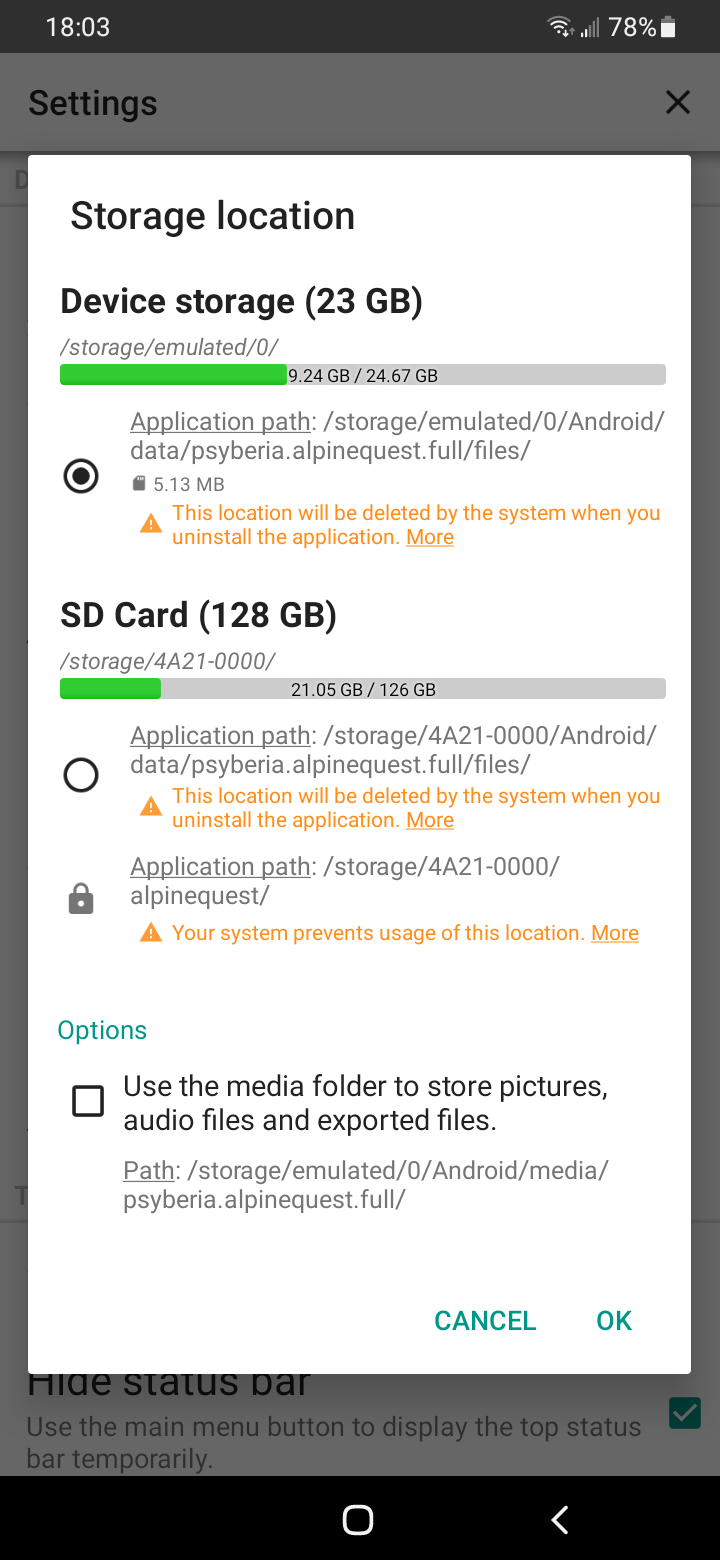Image resolution: width=720 pixels, height=1560 pixels.
Task: Click the SD Card usage bar
Action: 363,689
